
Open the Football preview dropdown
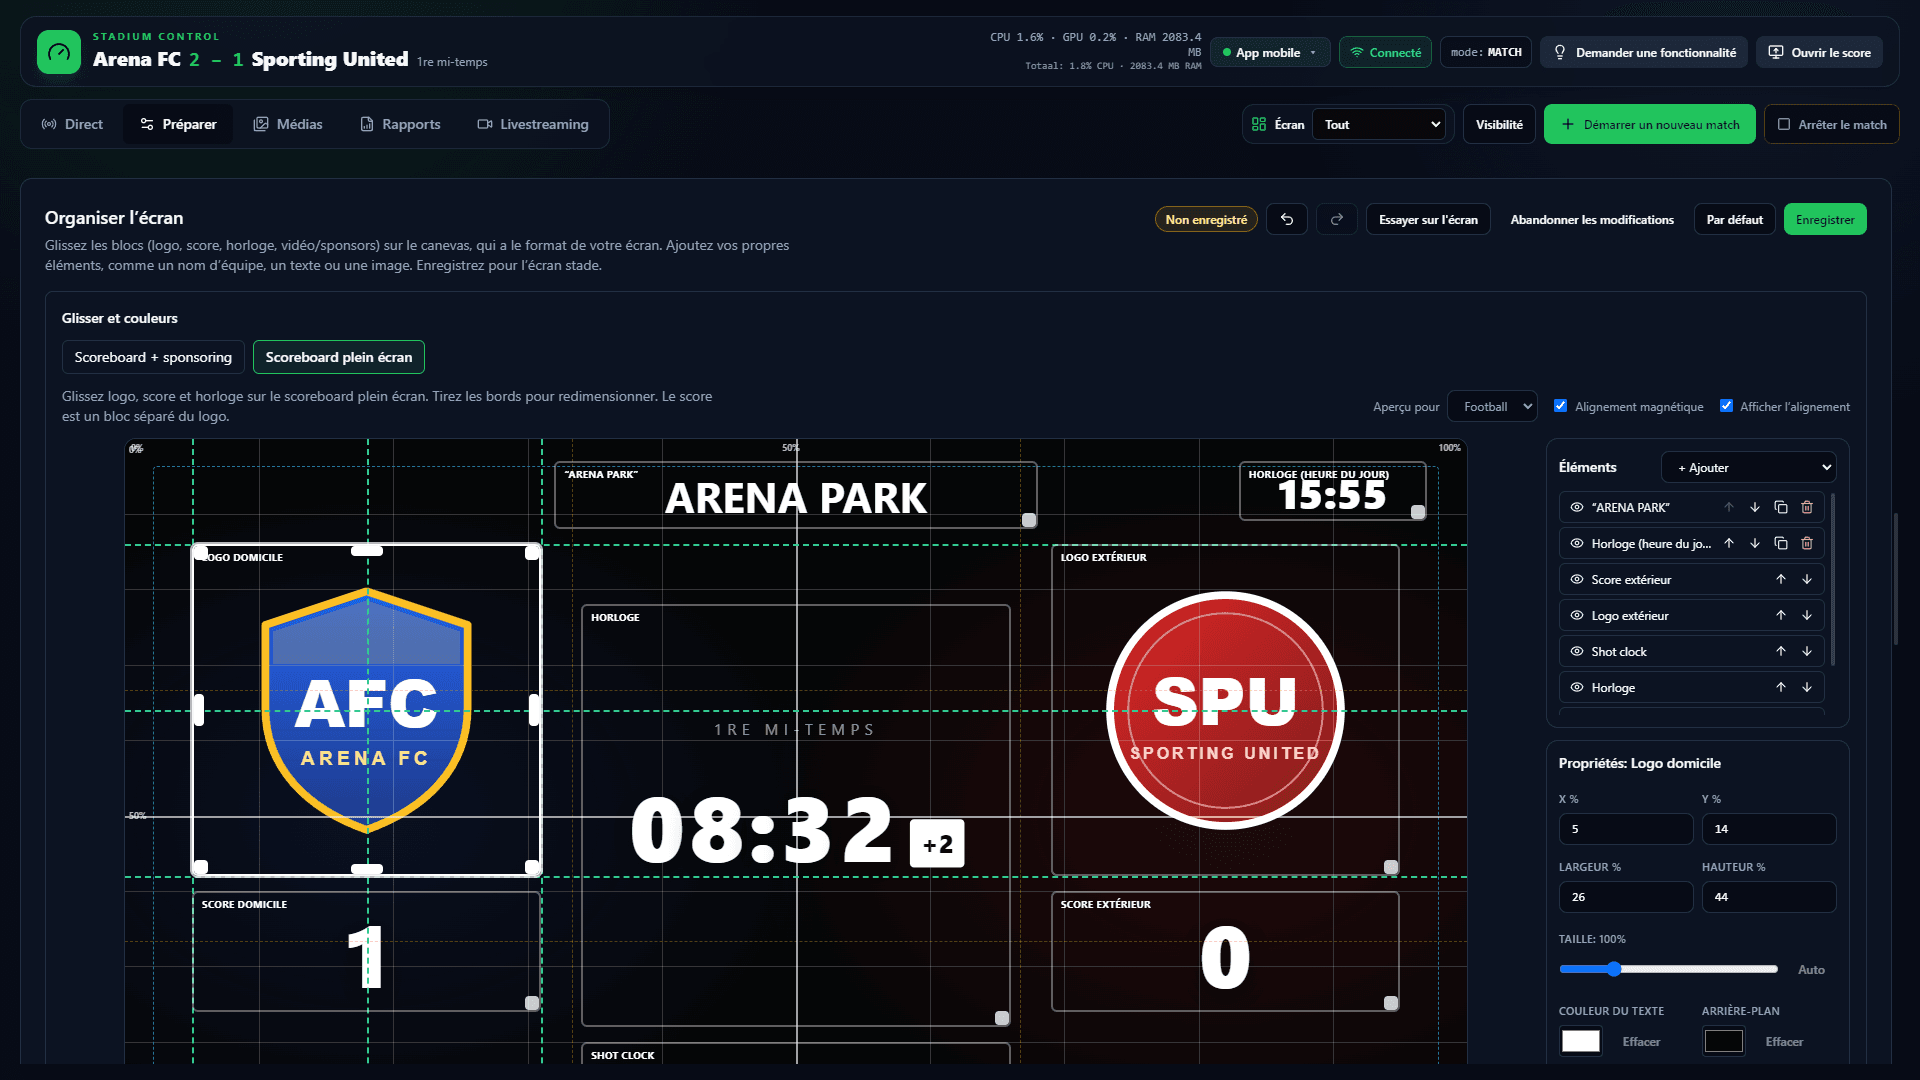pos(1493,406)
